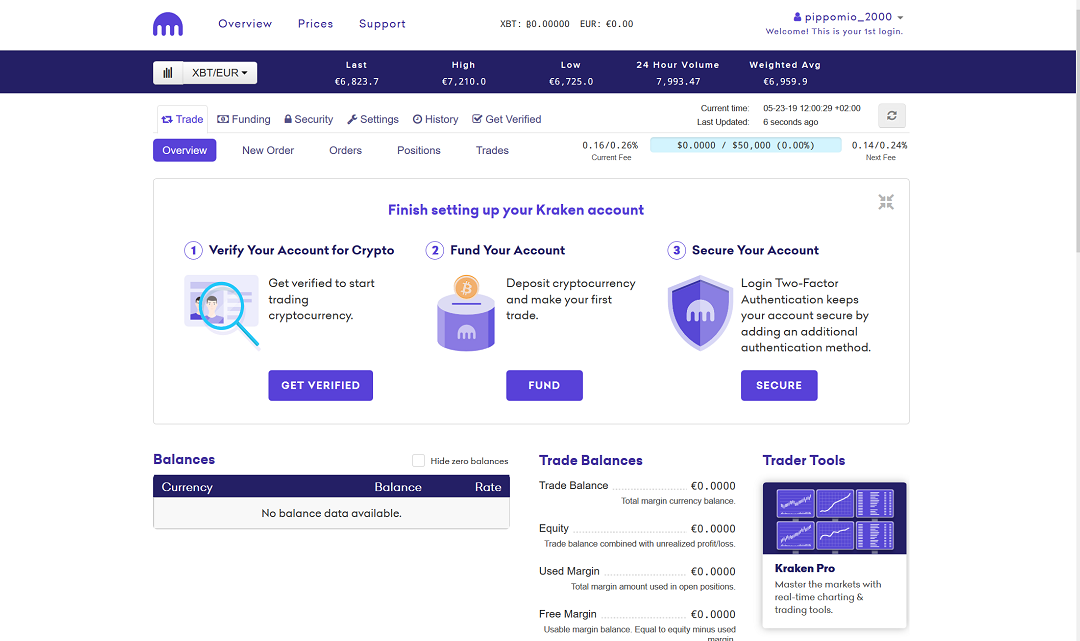This screenshot has width=1080, height=641.
Task: Click the Currency column header
Action: (187, 487)
